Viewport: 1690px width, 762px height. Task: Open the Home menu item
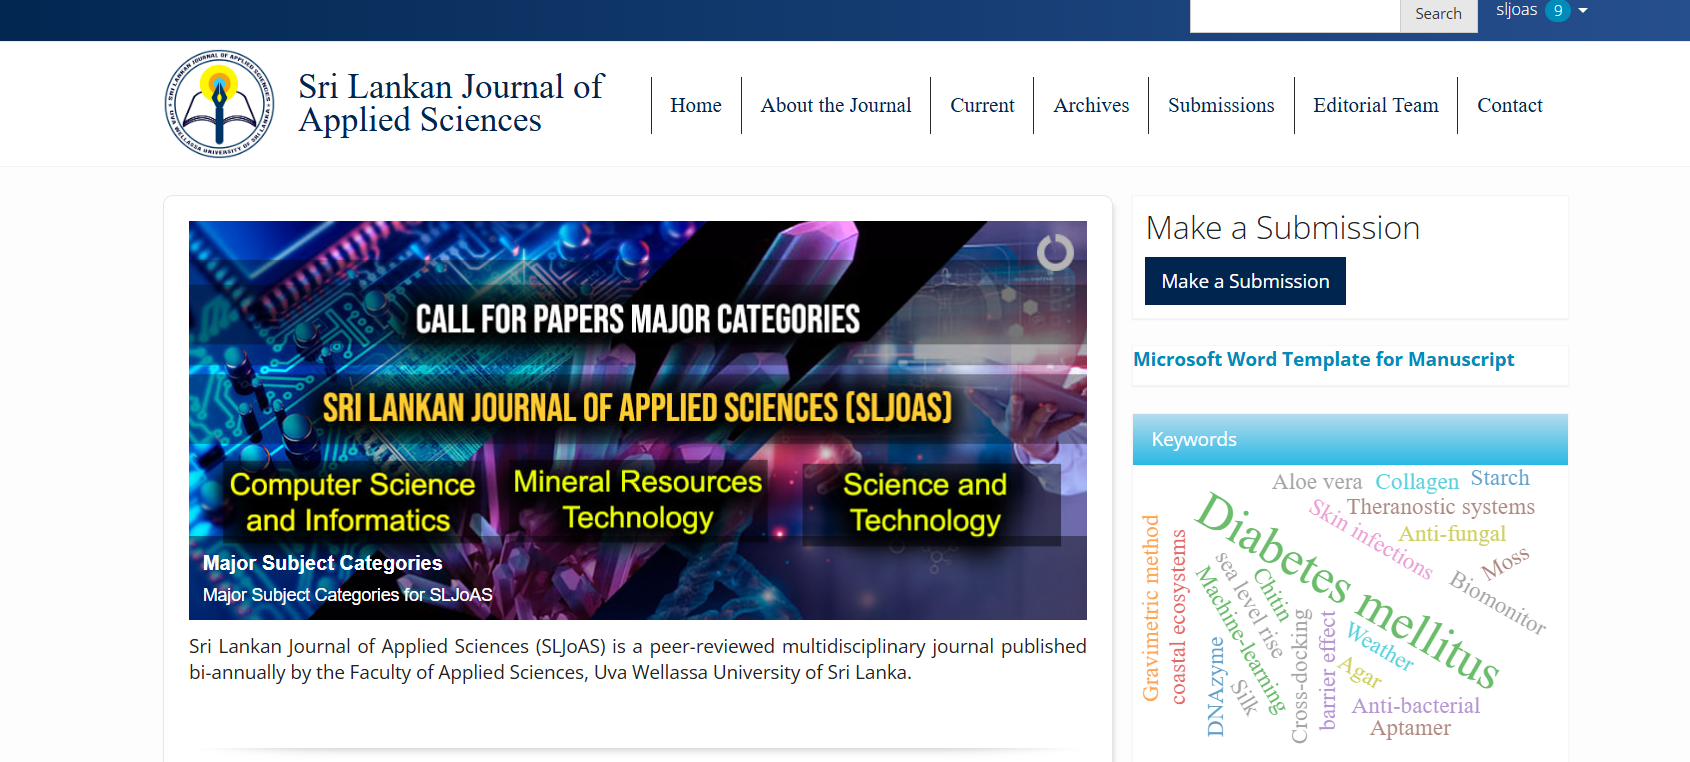click(x=695, y=105)
